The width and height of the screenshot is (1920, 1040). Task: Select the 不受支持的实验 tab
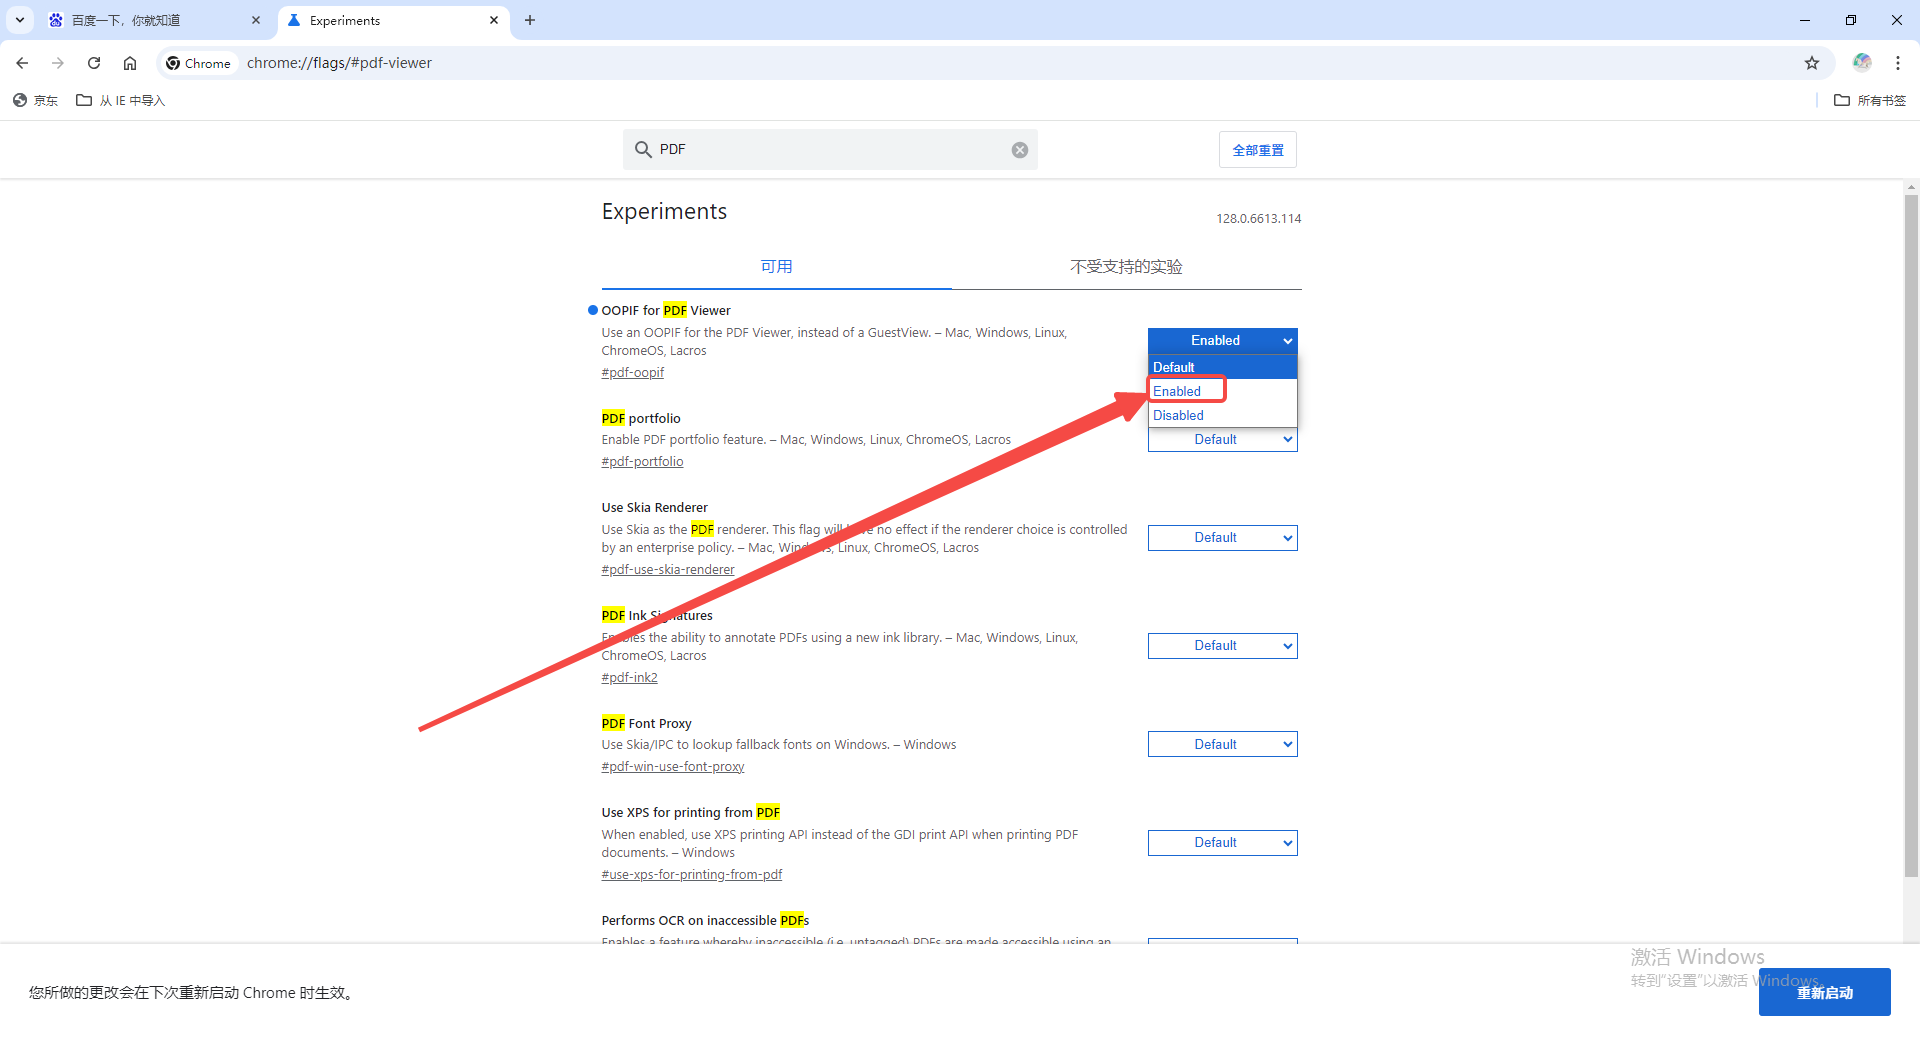(1126, 266)
